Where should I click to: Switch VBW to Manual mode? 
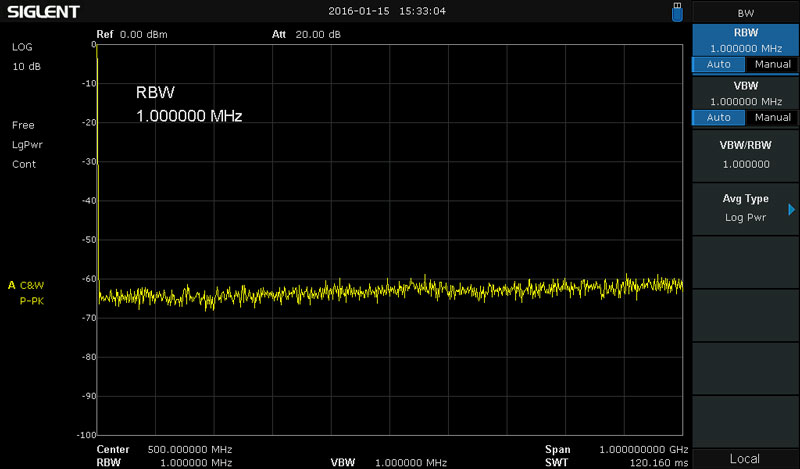(x=772, y=117)
